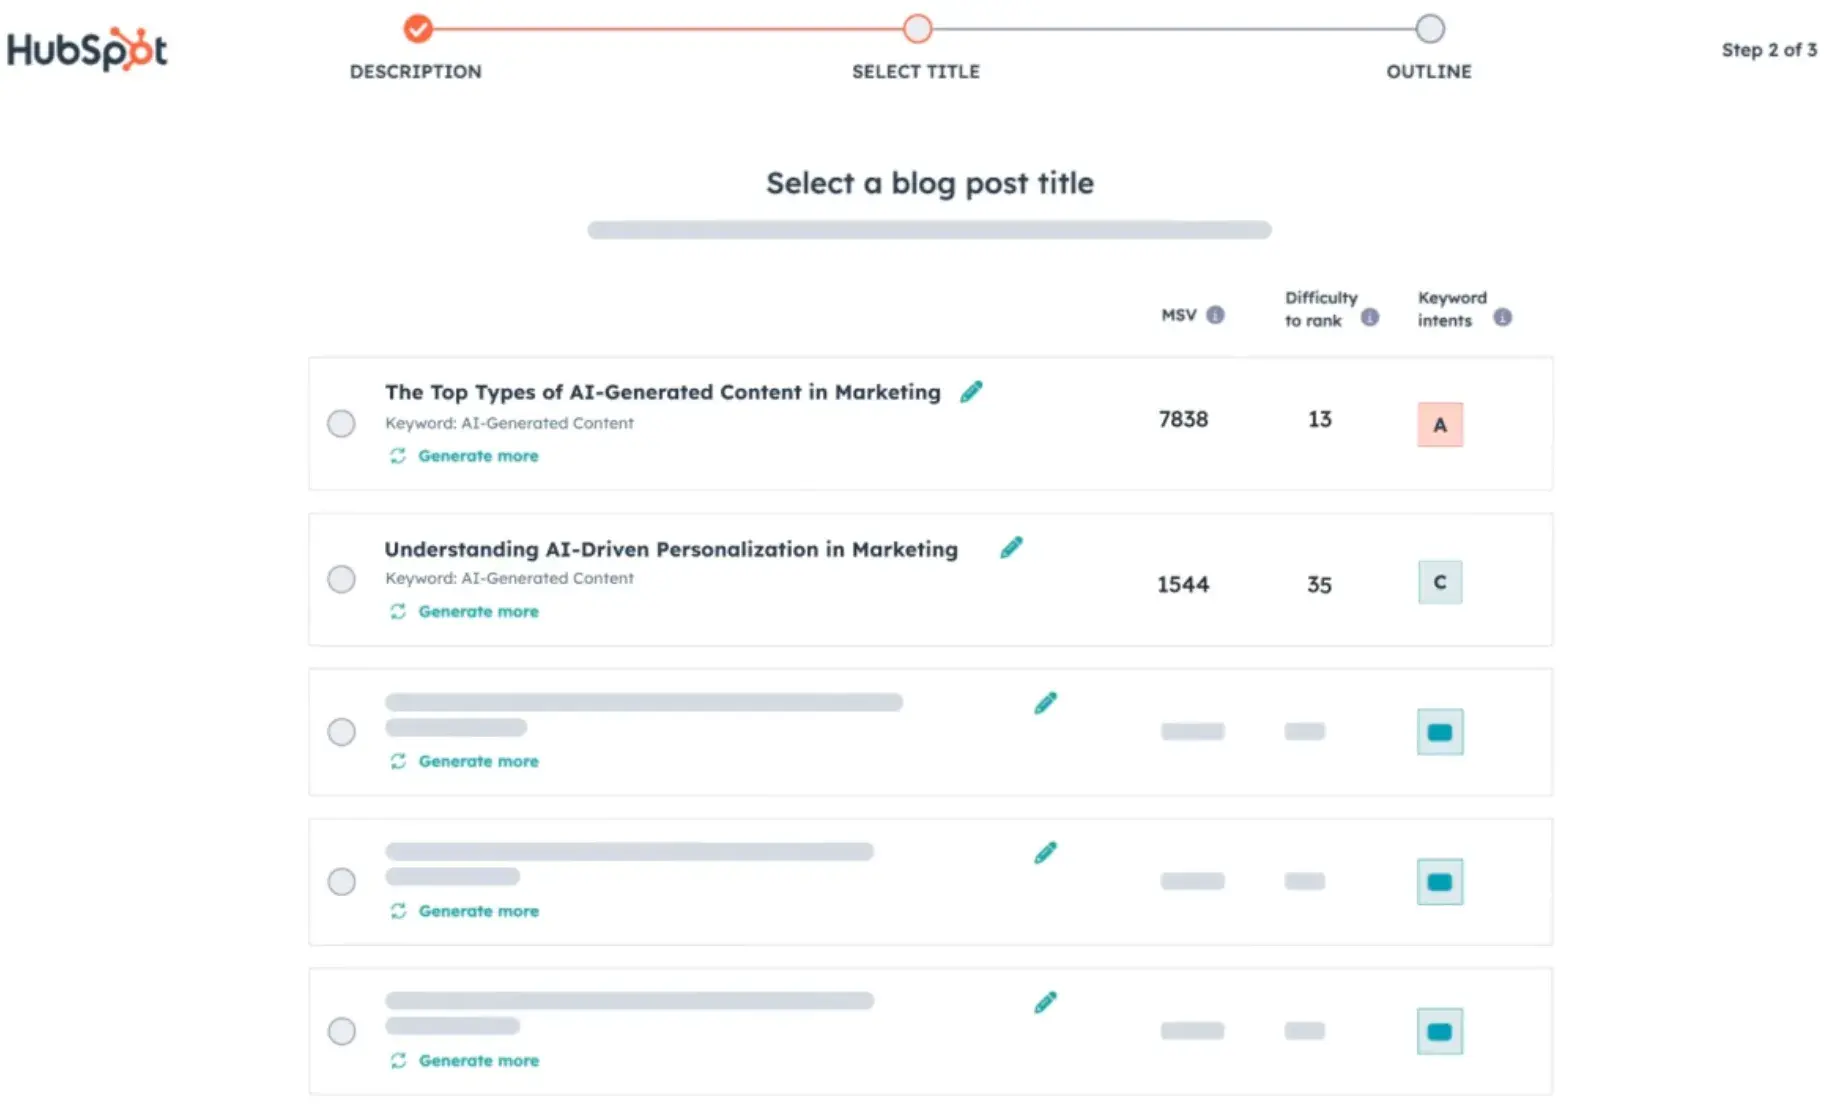The width and height of the screenshot is (1841, 1118).
Task: Open the MSV info tooltip icon
Action: point(1215,315)
